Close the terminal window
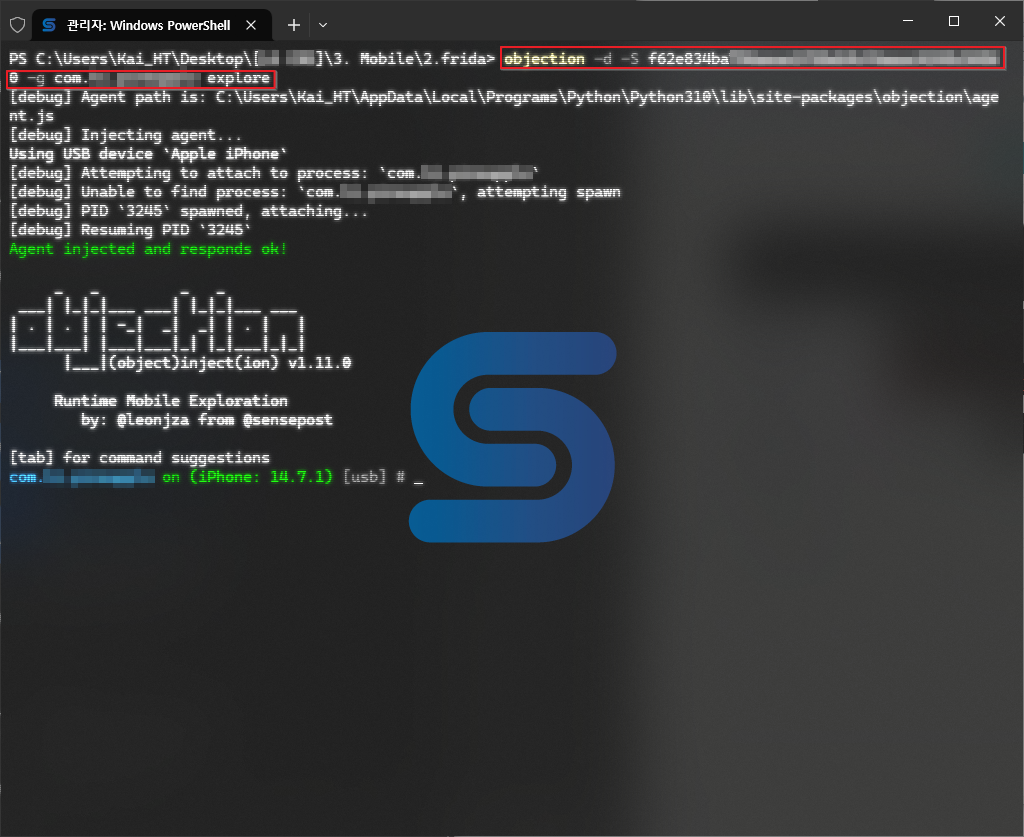This screenshot has height=837, width=1024. click(999, 21)
